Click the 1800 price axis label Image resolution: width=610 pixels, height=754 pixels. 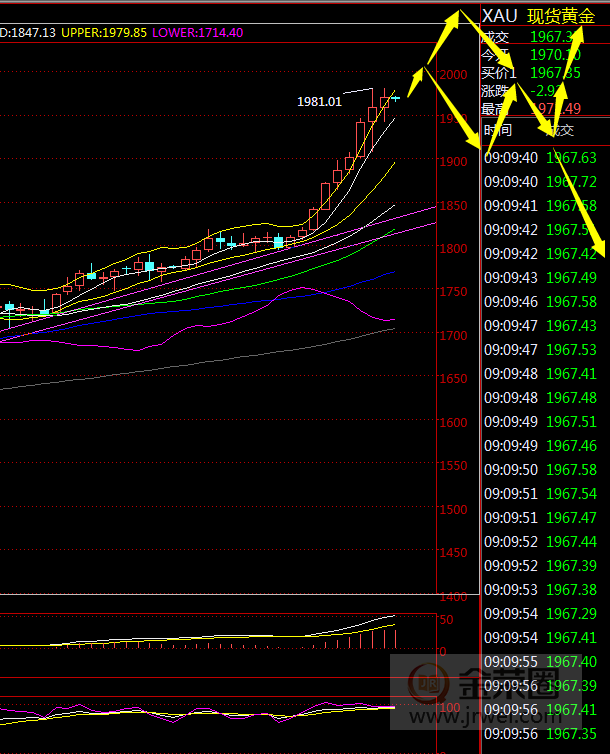[x=453, y=249]
